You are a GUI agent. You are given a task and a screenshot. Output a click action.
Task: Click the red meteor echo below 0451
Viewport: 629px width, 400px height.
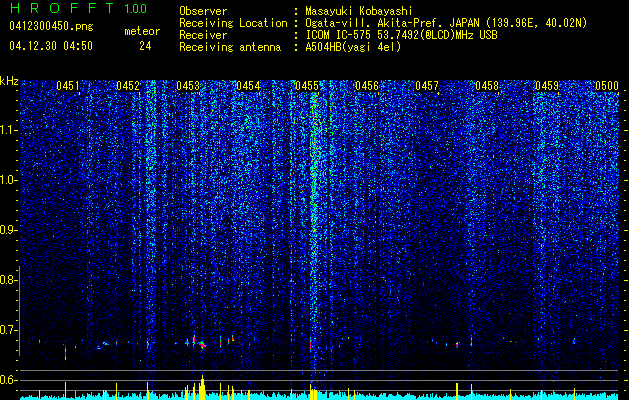tap(65, 353)
